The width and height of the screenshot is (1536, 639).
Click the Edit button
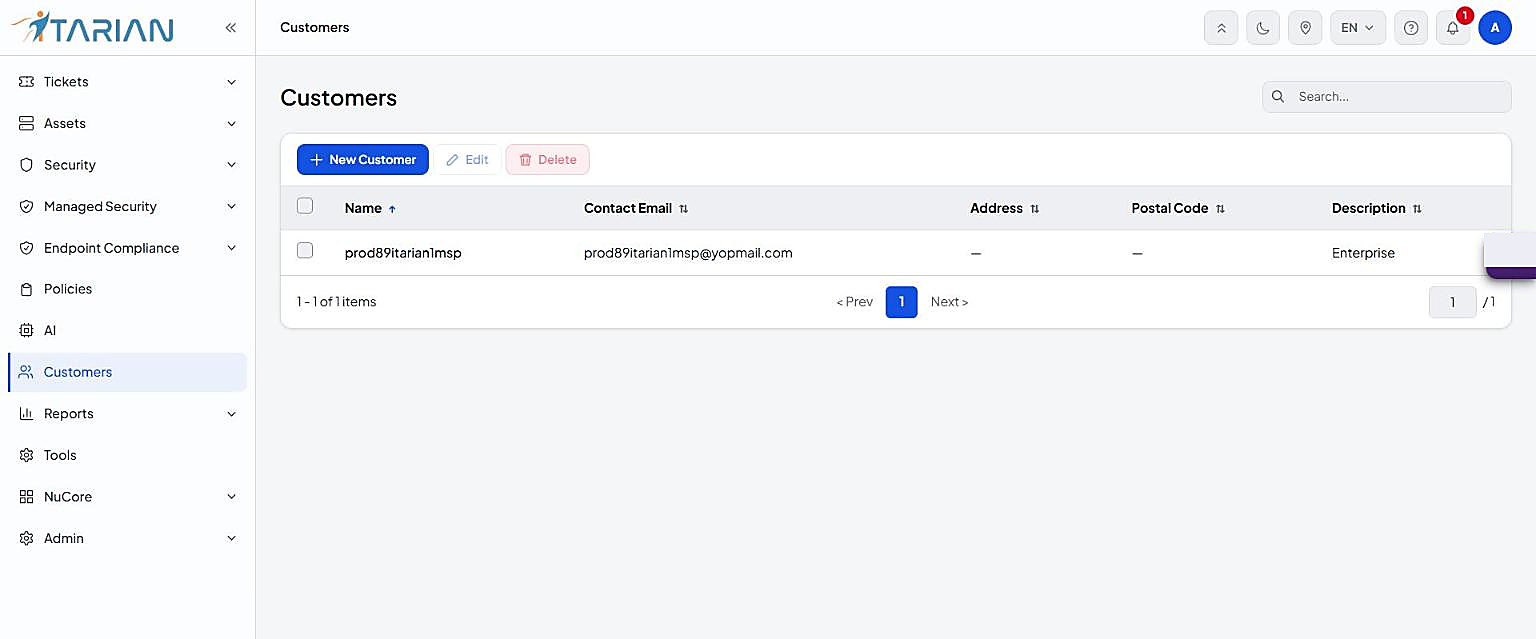click(x=467, y=160)
